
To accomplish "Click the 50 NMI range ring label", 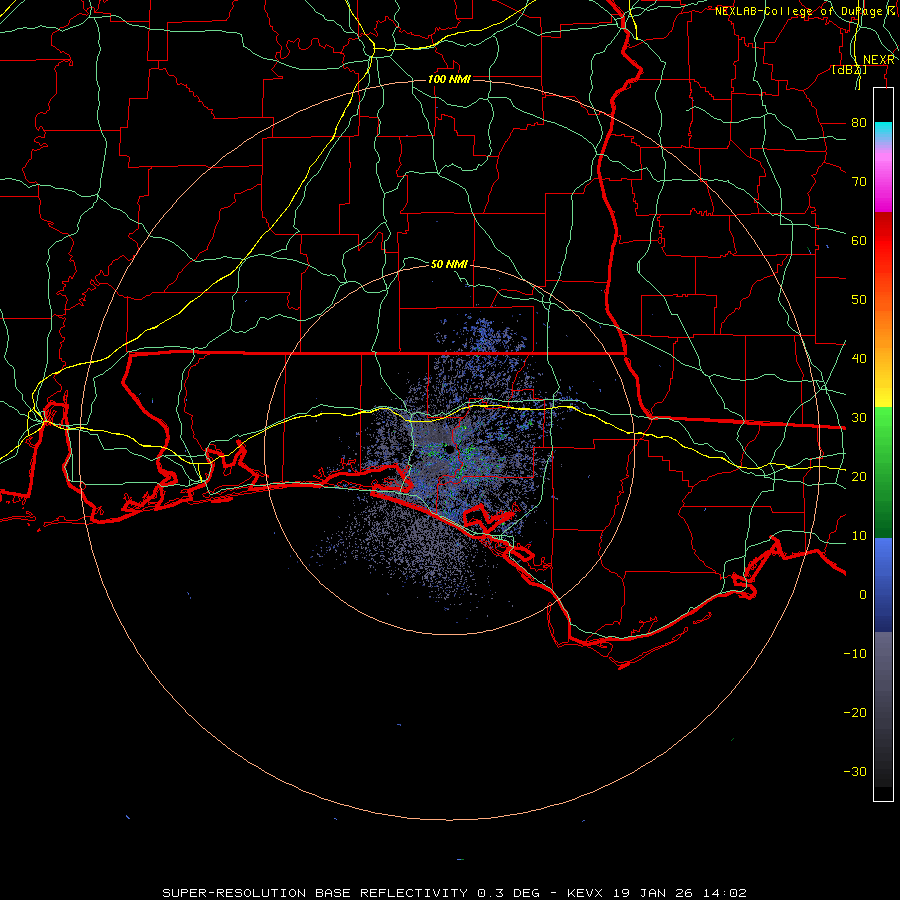I will pos(449,264).
